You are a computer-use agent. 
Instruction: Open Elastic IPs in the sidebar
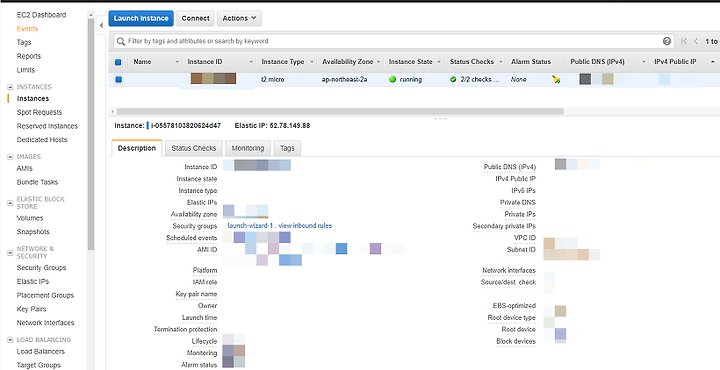point(33,281)
